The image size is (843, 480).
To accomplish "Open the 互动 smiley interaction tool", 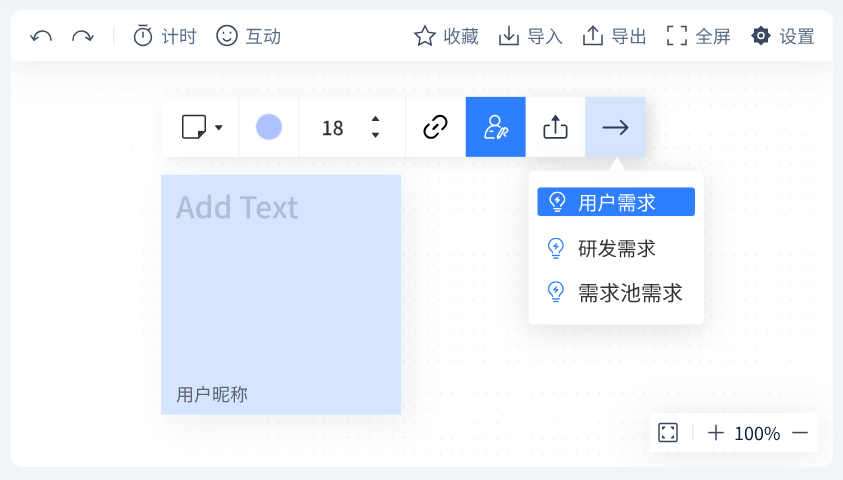I will [x=248, y=37].
